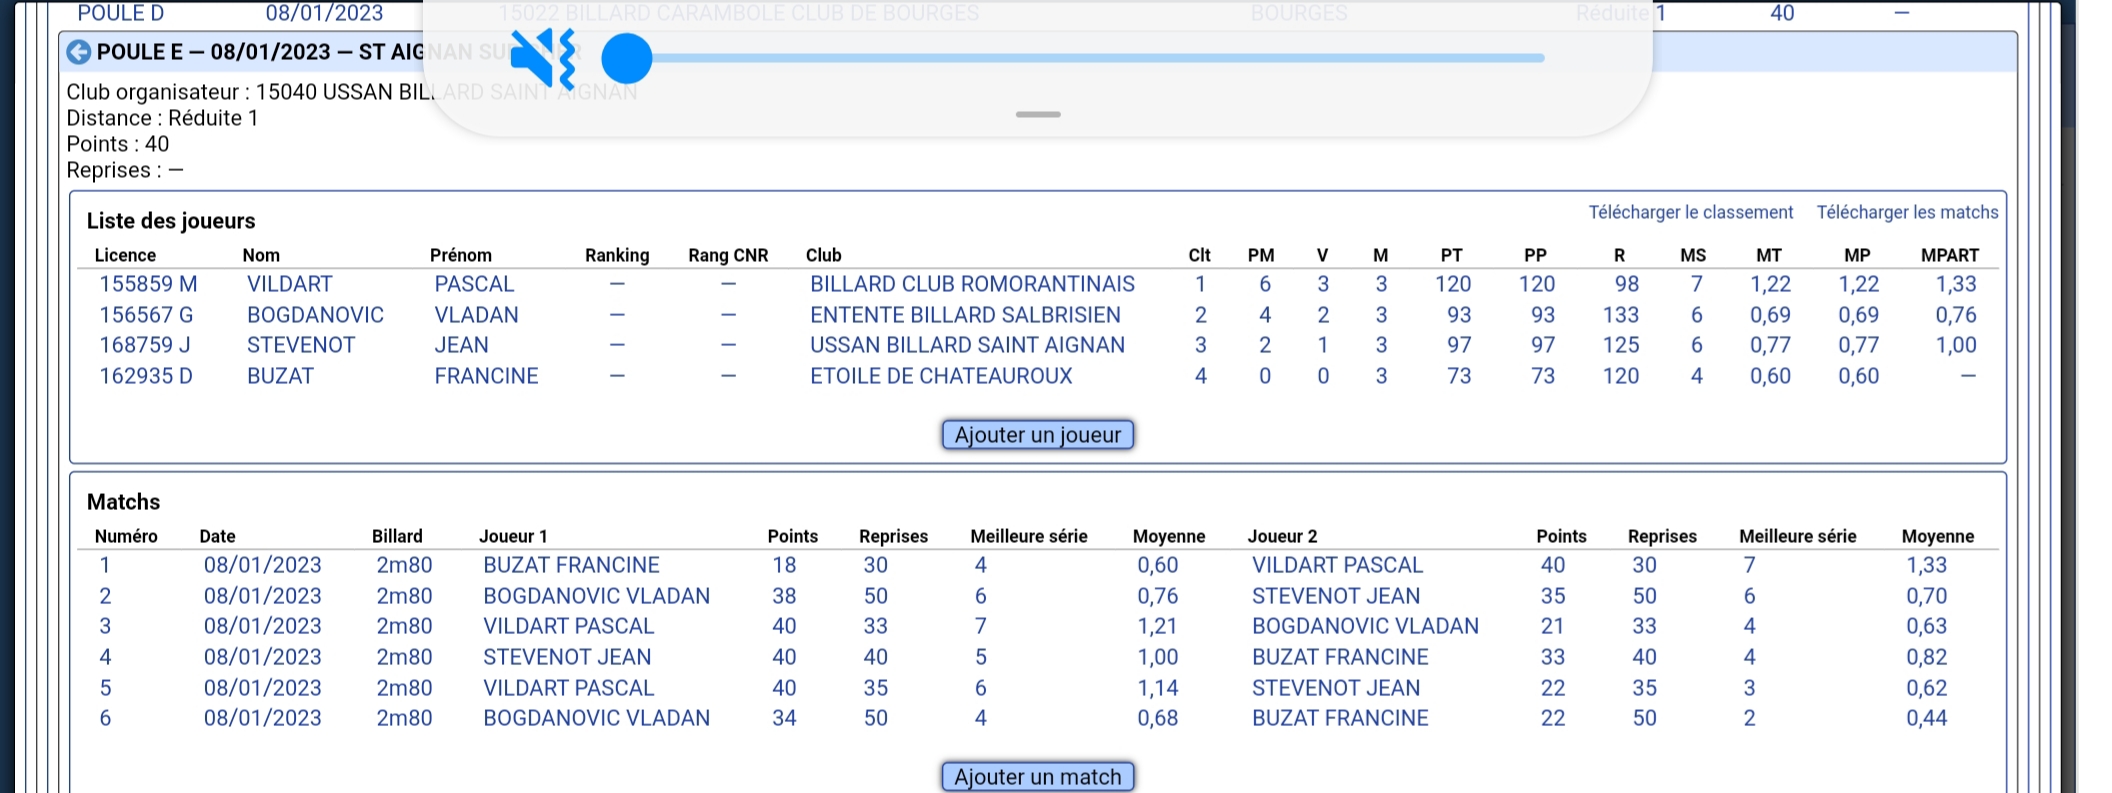Click player name VILDART in players list

[290, 284]
